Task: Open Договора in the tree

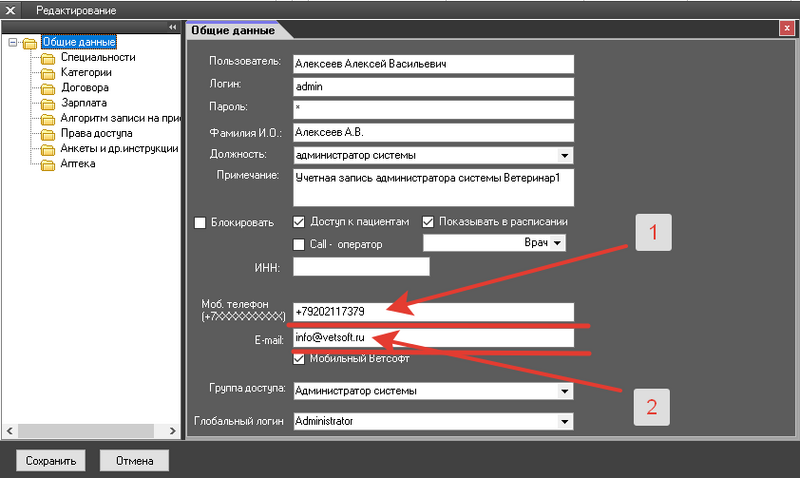Action: [x=85, y=88]
